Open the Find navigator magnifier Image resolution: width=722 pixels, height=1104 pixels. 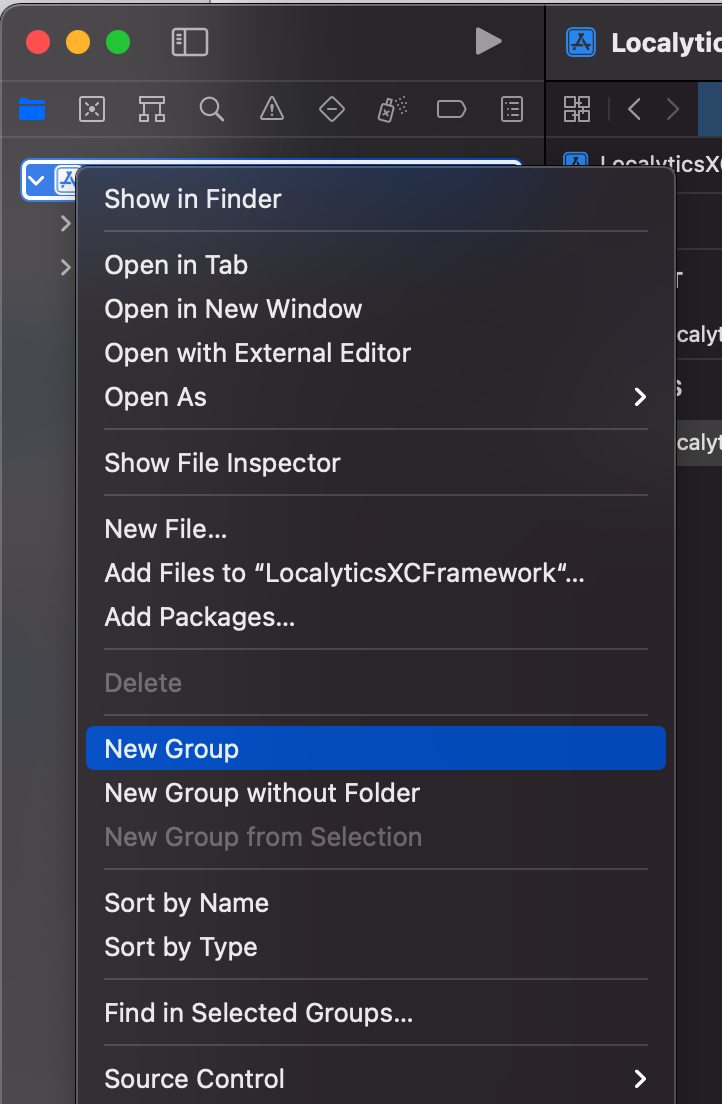tap(212, 109)
